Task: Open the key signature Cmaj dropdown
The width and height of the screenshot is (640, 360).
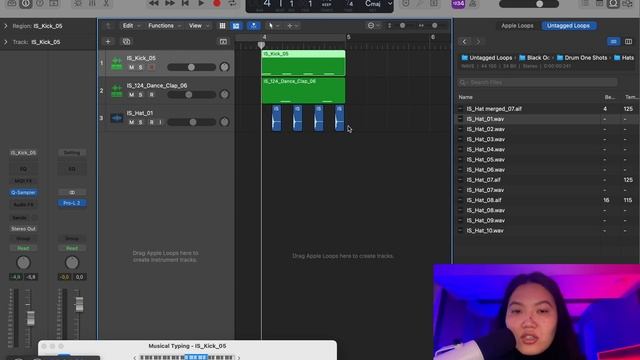Action: click(378, 4)
